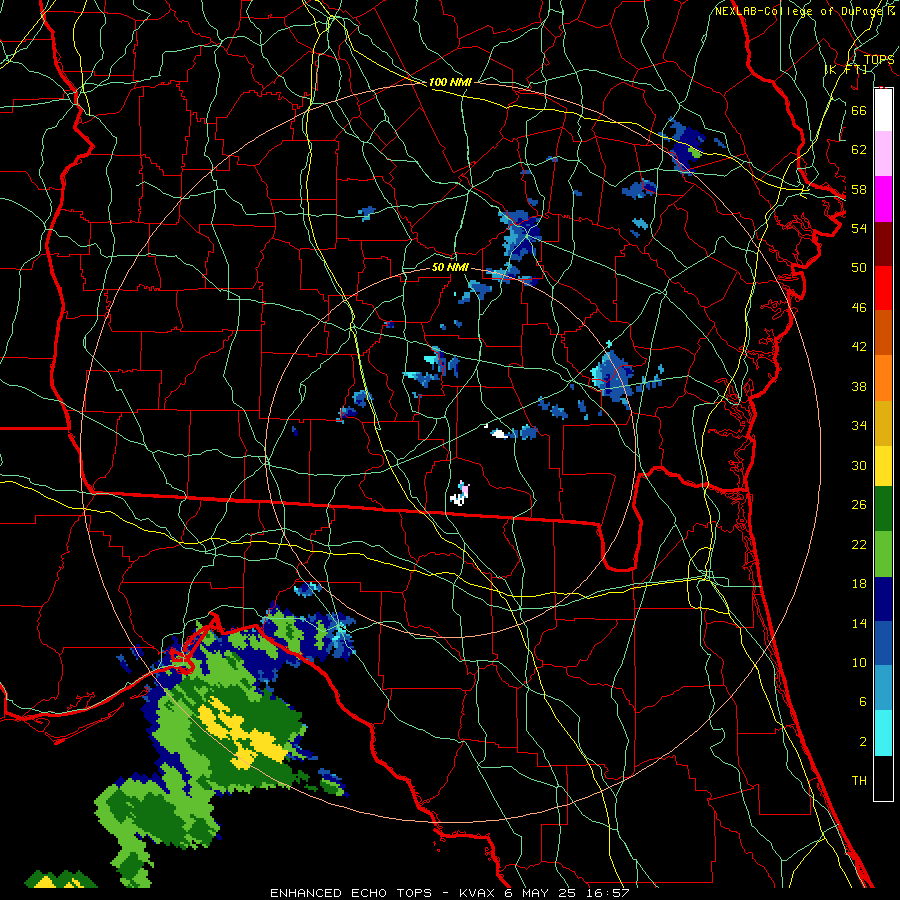Click the legend value '26'
This screenshot has height=900, width=900.
tap(859, 505)
